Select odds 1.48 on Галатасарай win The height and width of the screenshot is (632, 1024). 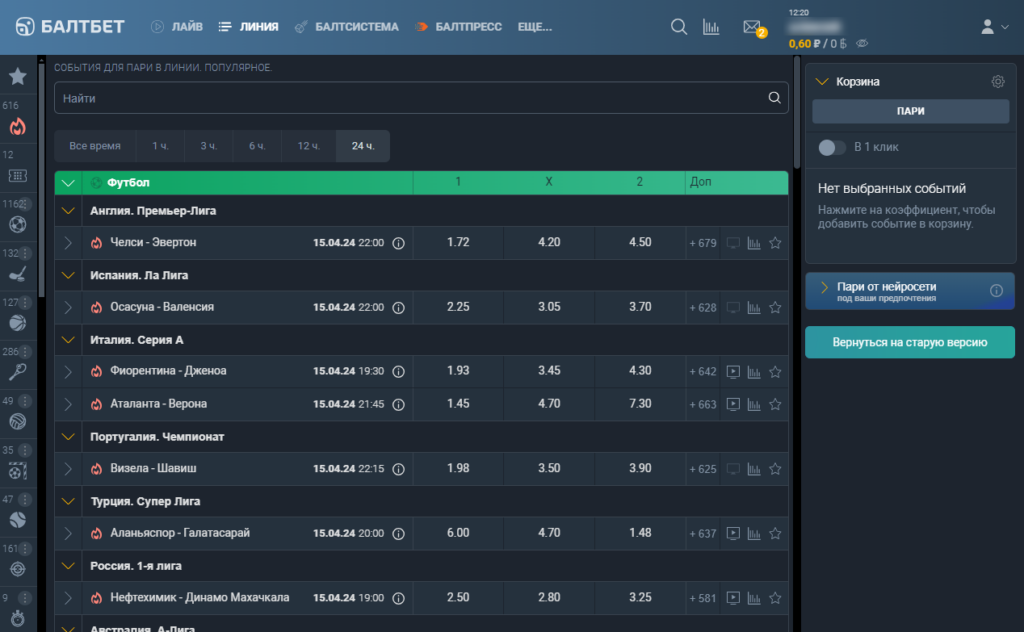pyautogui.click(x=639, y=533)
